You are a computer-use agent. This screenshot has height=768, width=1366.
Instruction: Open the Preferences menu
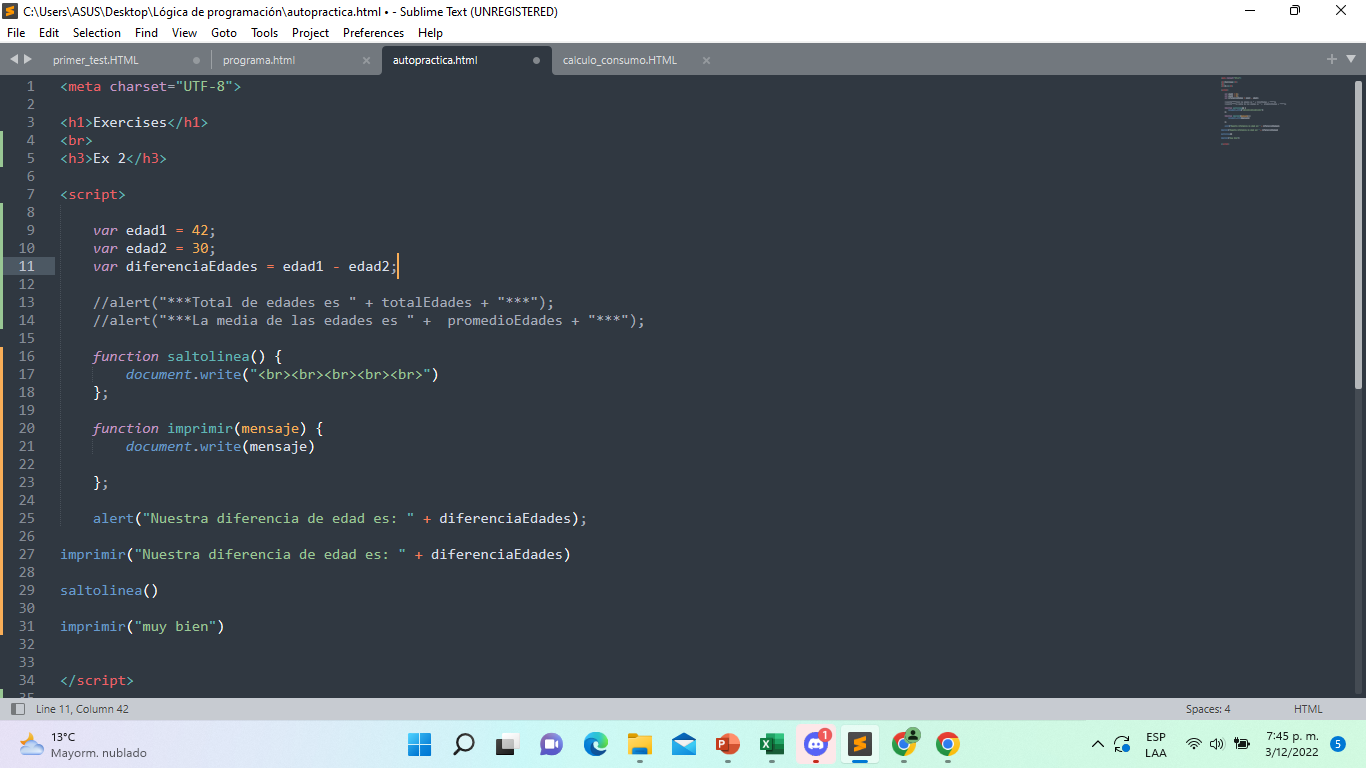coord(373,33)
